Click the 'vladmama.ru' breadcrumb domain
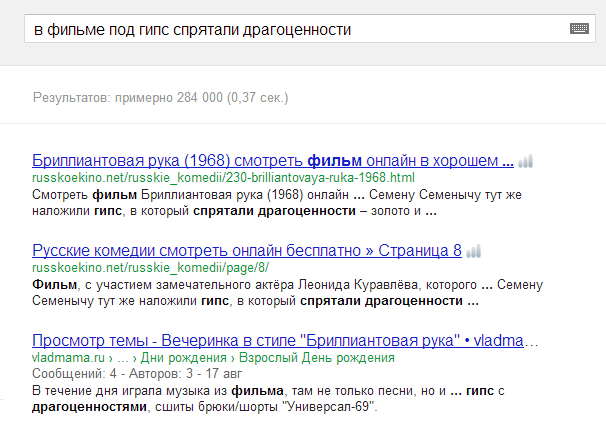This screenshot has width=606, height=442. pos(68,358)
